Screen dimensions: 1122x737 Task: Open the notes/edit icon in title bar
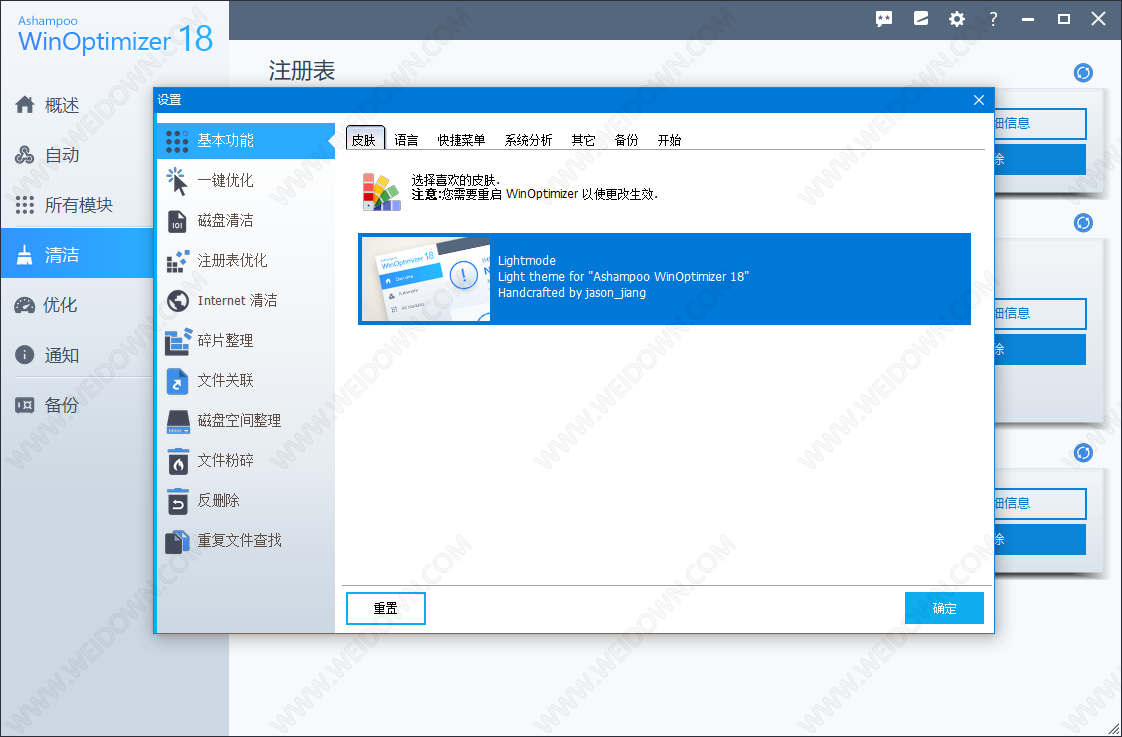[920, 19]
